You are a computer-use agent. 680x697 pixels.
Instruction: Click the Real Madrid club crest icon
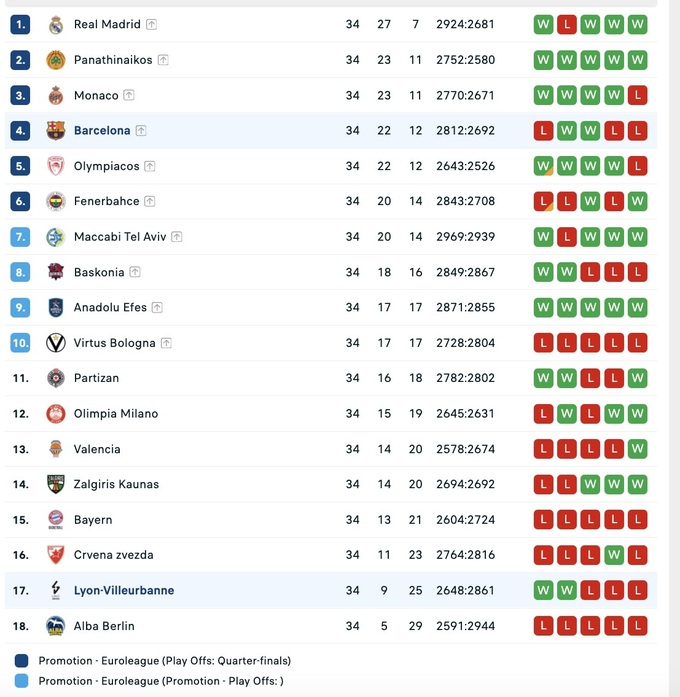tap(56, 25)
